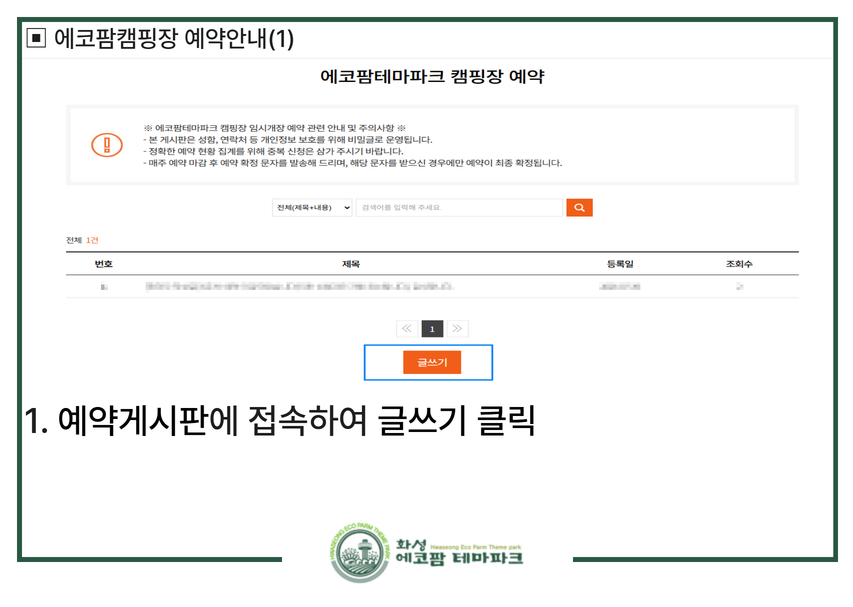Open the blurred post title in the table row
The image size is (853, 607).
tap(299, 286)
